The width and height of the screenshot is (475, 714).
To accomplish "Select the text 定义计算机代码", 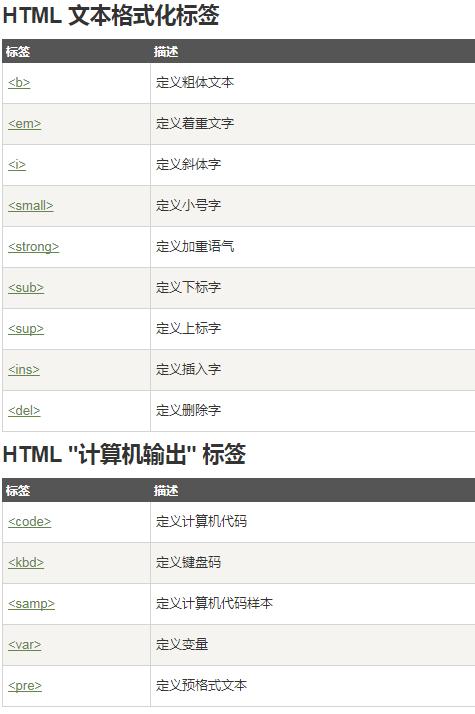I will point(201,521).
